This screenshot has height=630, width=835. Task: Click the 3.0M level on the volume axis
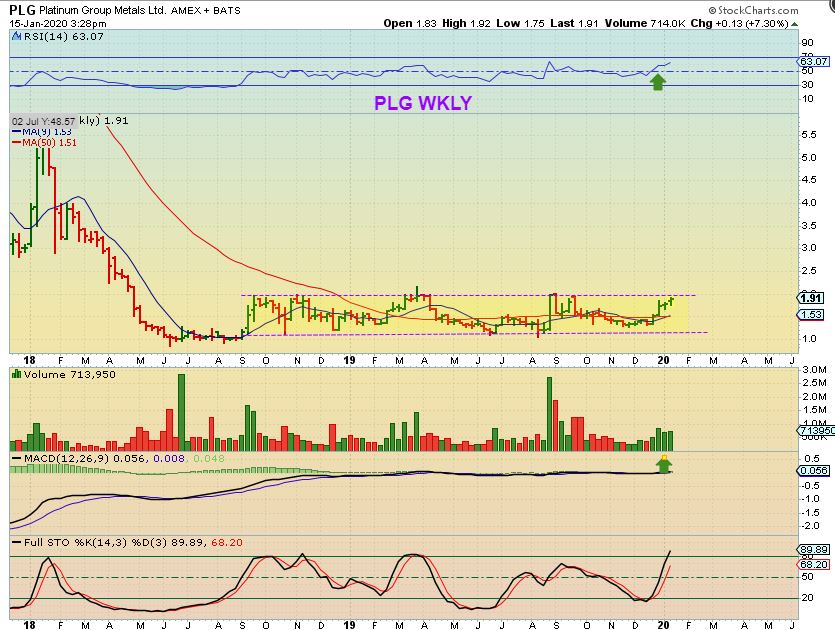point(814,370)
